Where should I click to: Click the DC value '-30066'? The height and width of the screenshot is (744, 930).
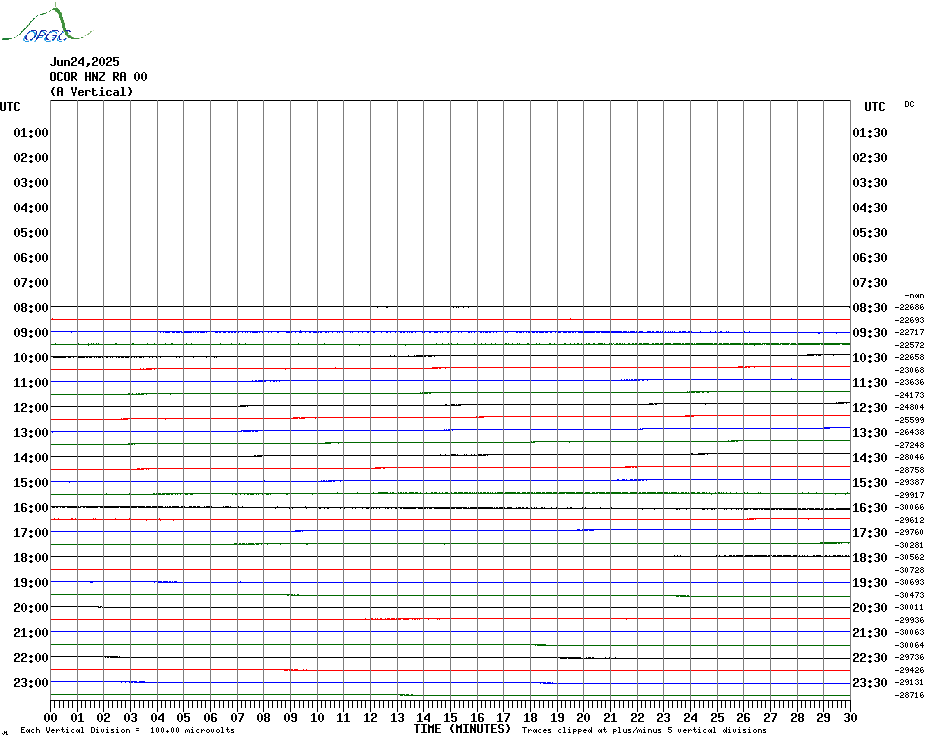coord(909,507)
